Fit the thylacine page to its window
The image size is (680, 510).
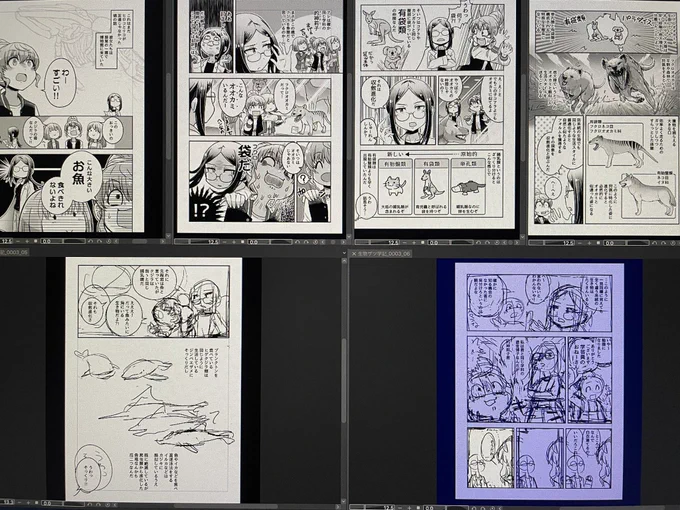click(x=598, y=243)
